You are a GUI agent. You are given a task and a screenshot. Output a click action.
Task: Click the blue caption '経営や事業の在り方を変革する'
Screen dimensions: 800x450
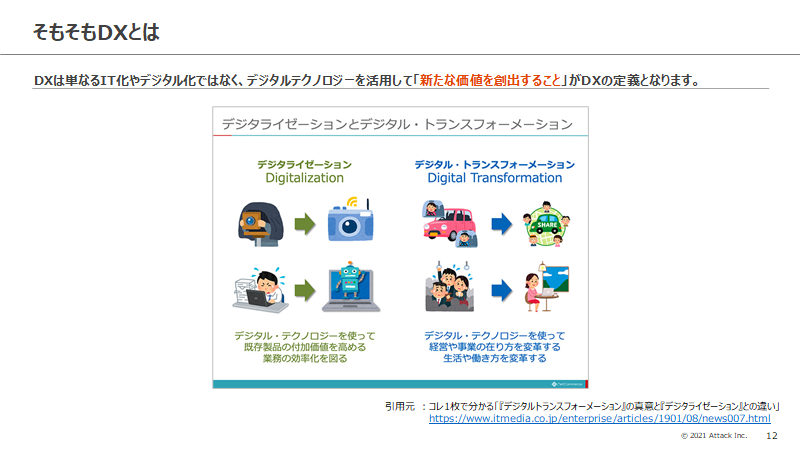coord(494,347)
